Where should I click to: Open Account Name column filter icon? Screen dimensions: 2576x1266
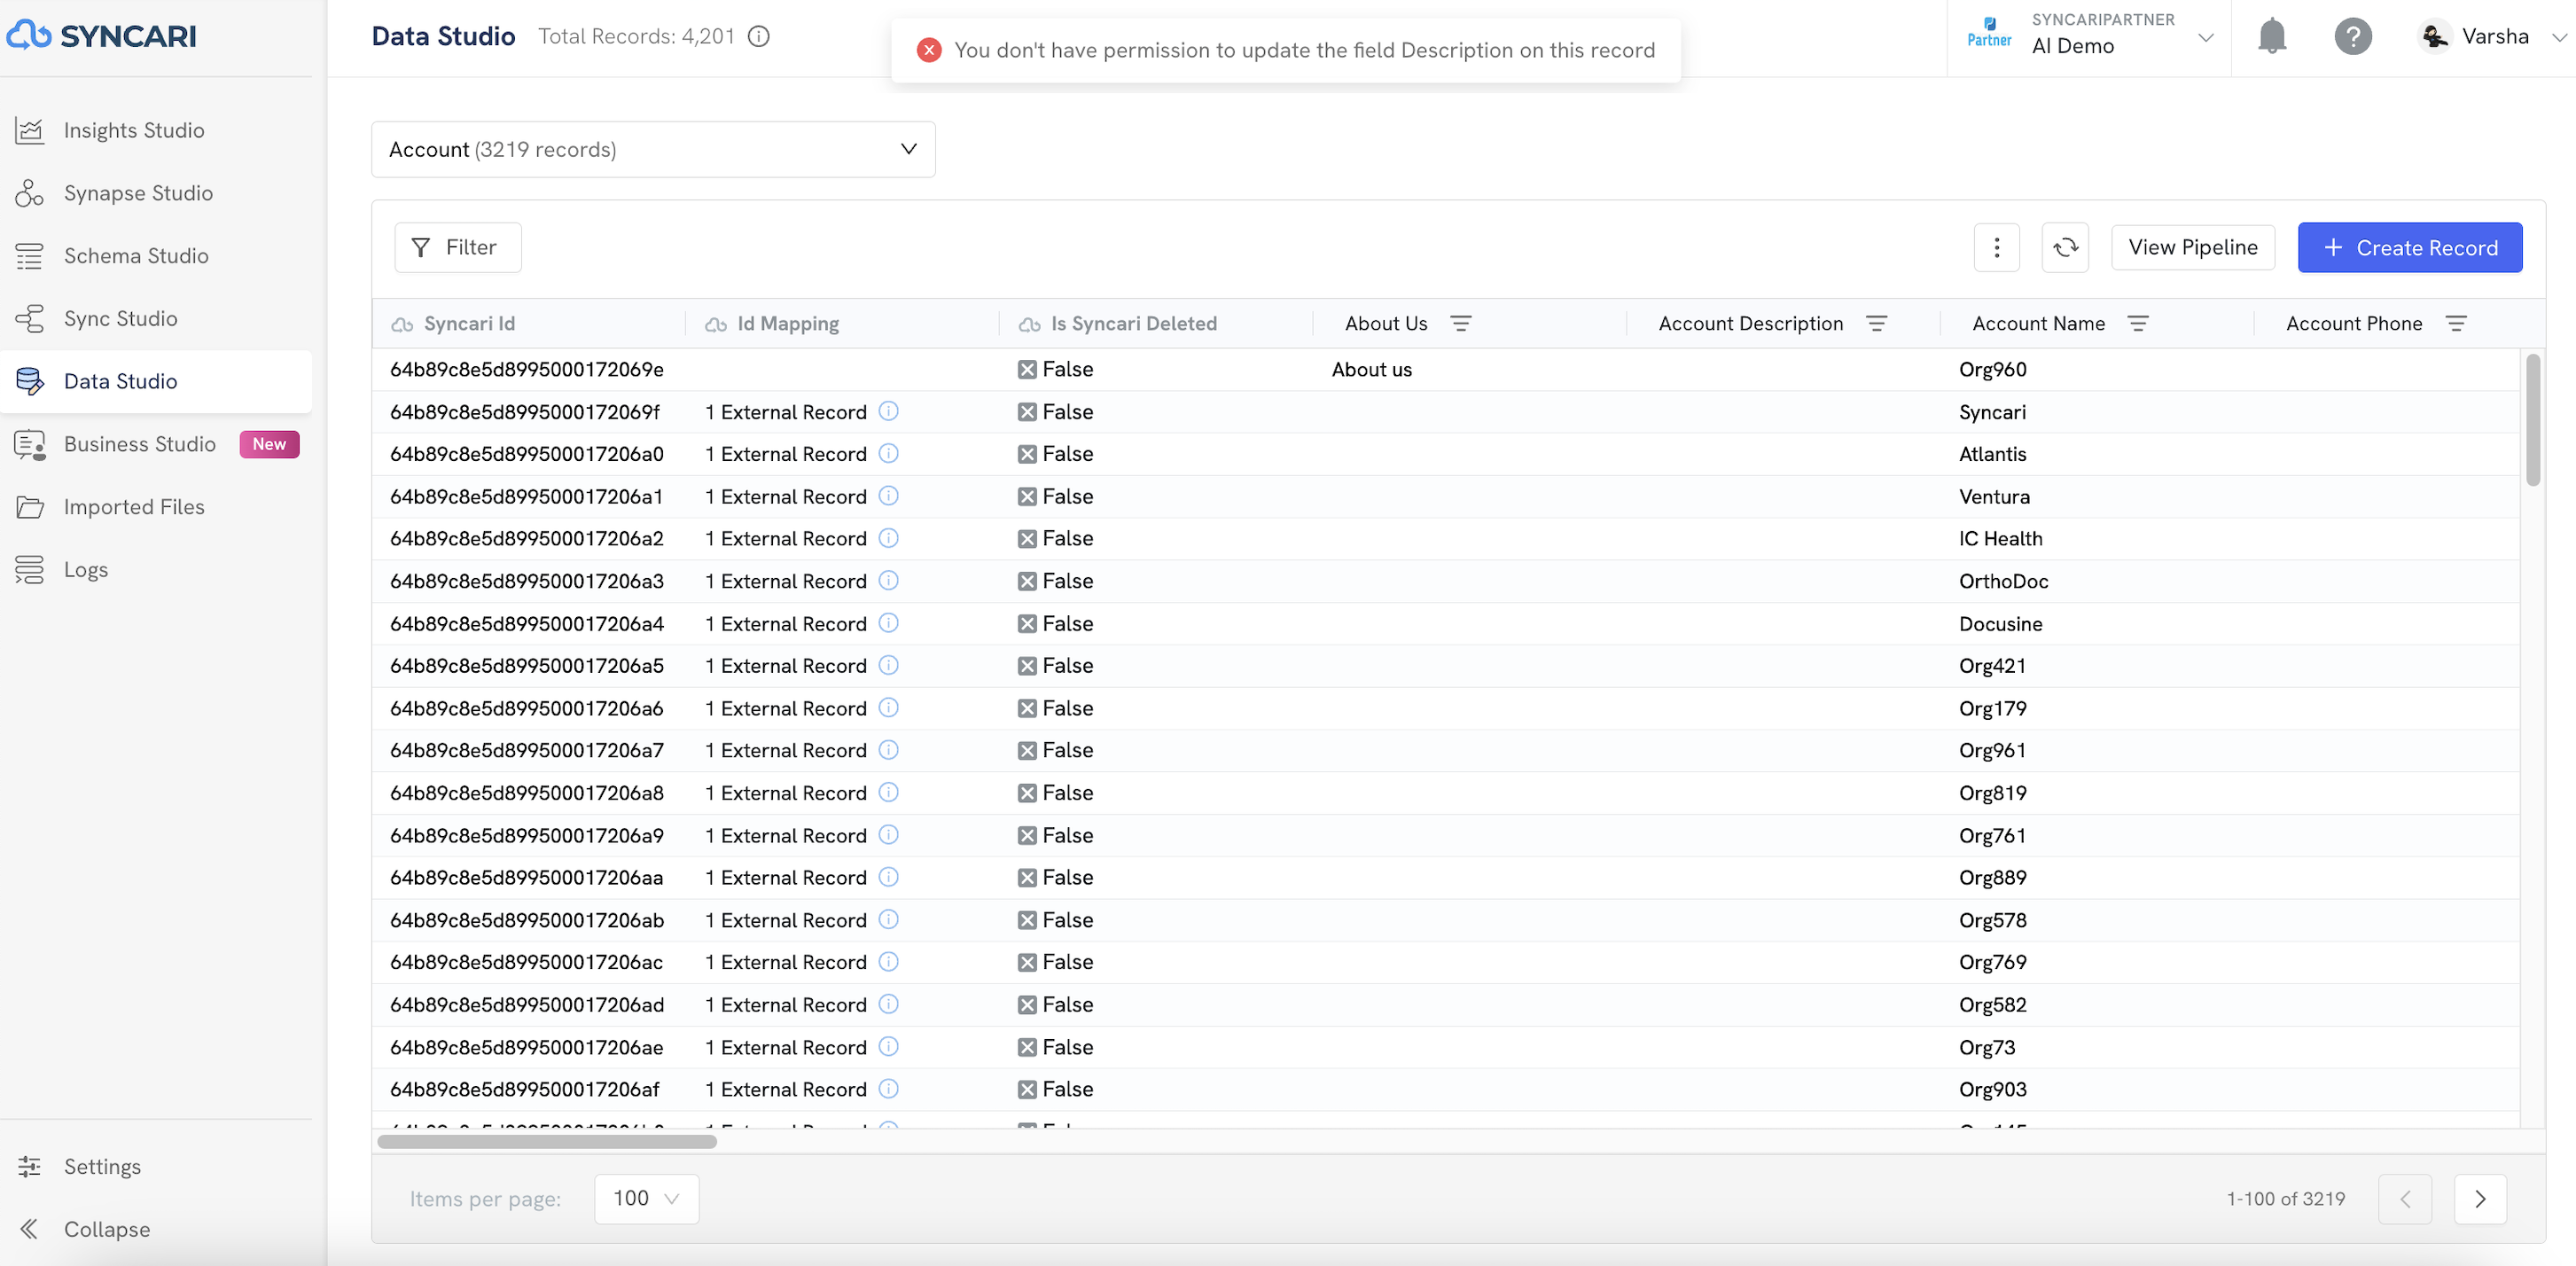(2138, 323)
